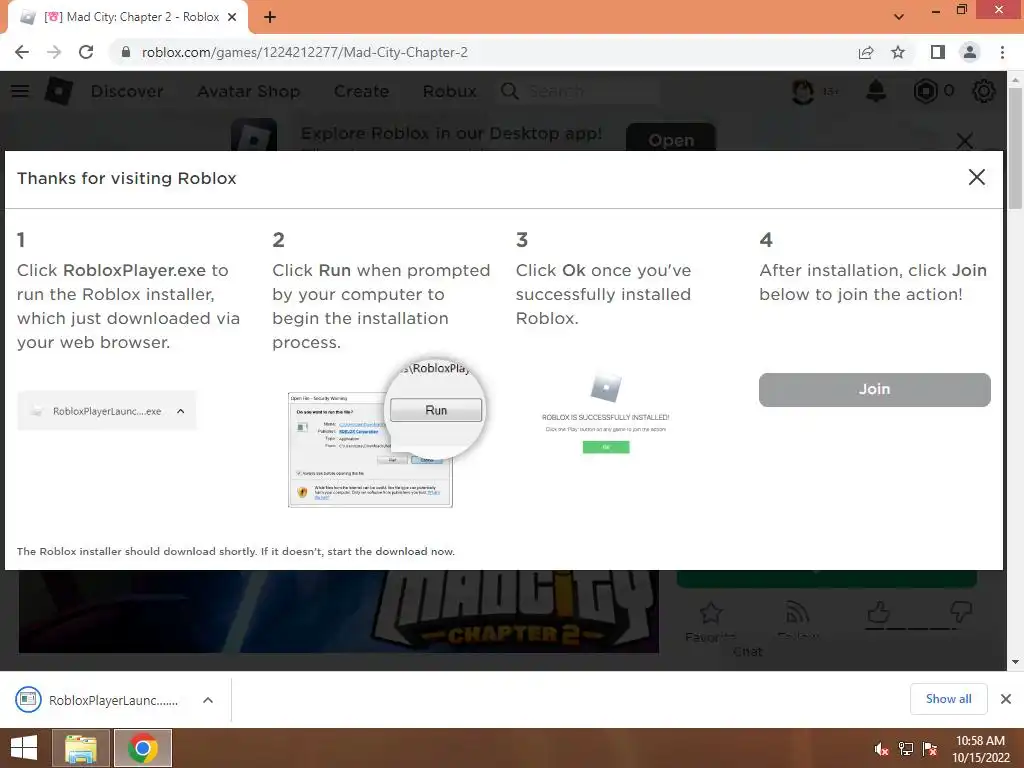Screen dimensions: 1024x768
Task: Open the Chrome side panel
Action: [937, 52]
